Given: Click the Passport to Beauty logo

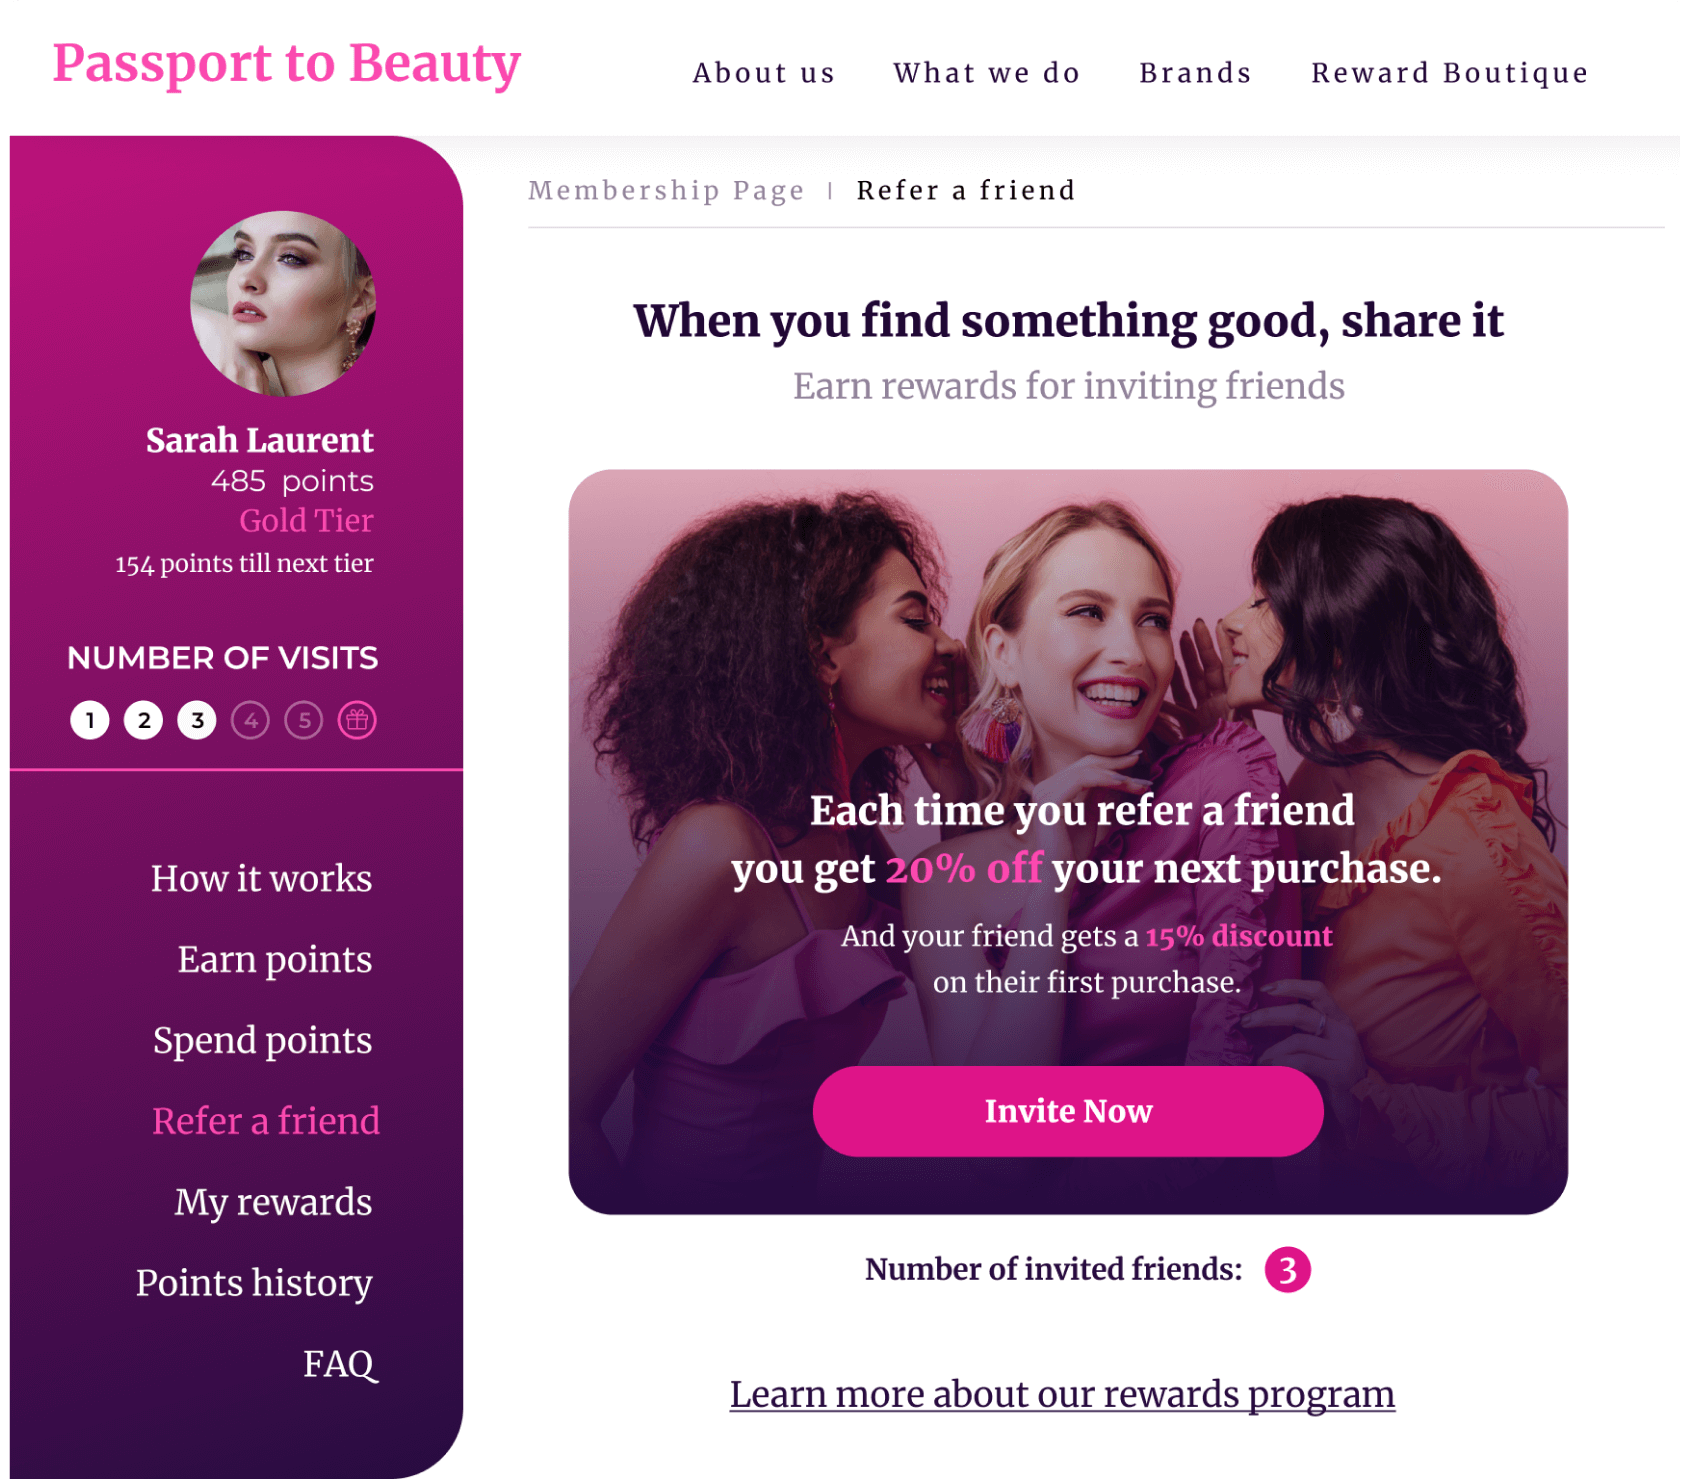Looking at the screenshot, I should click(287, 64).
